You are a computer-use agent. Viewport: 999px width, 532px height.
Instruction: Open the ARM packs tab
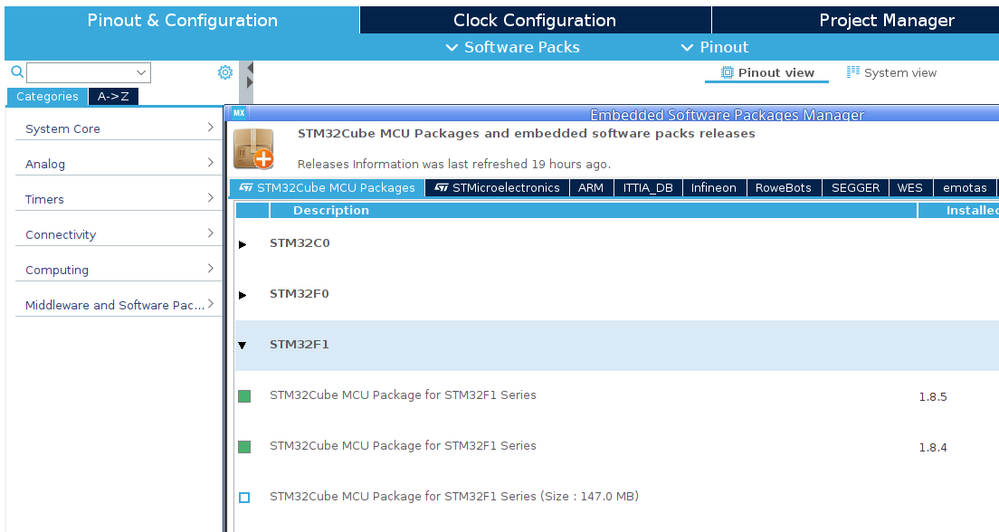coord(591,188)
